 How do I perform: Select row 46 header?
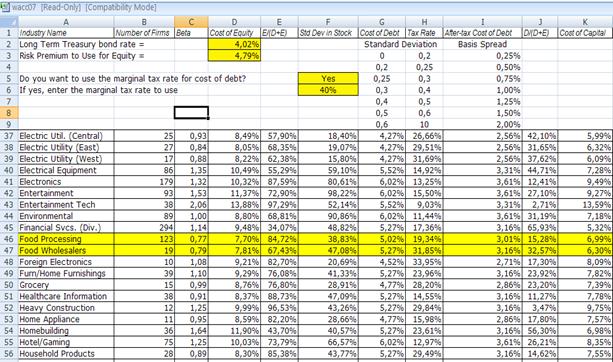point(9,239)
